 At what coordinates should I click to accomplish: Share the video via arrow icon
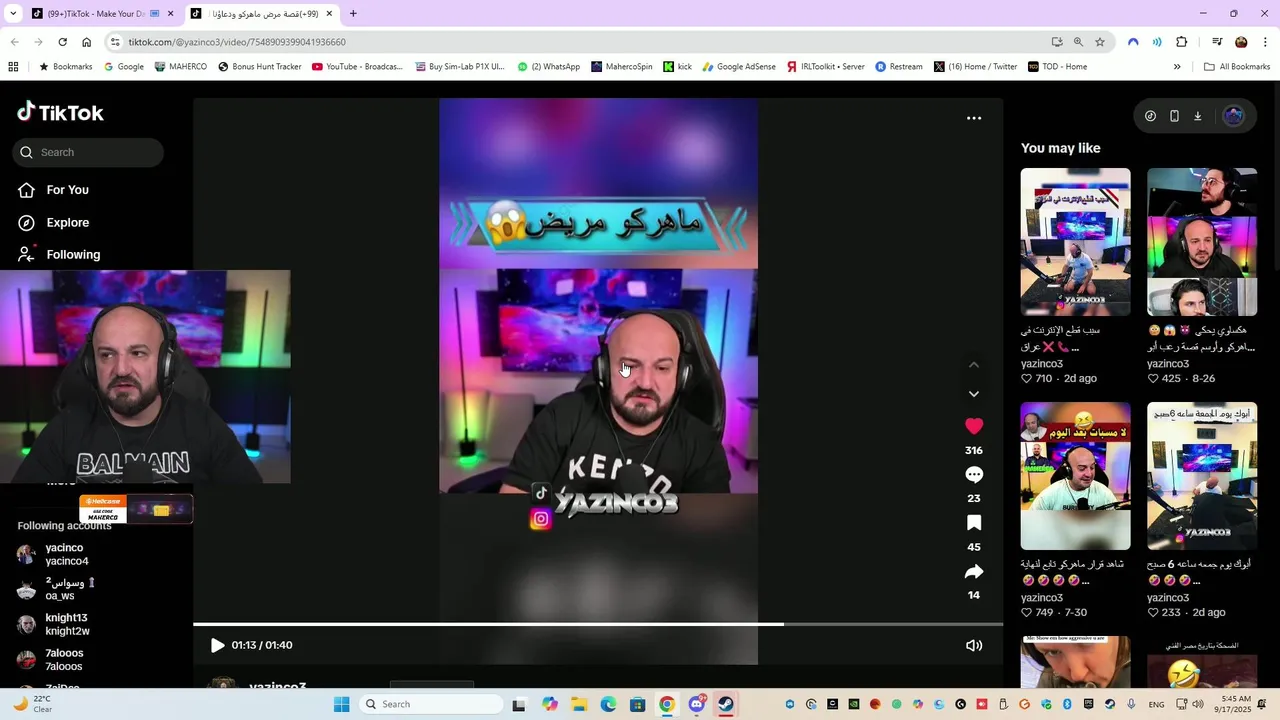pos(974,572)
